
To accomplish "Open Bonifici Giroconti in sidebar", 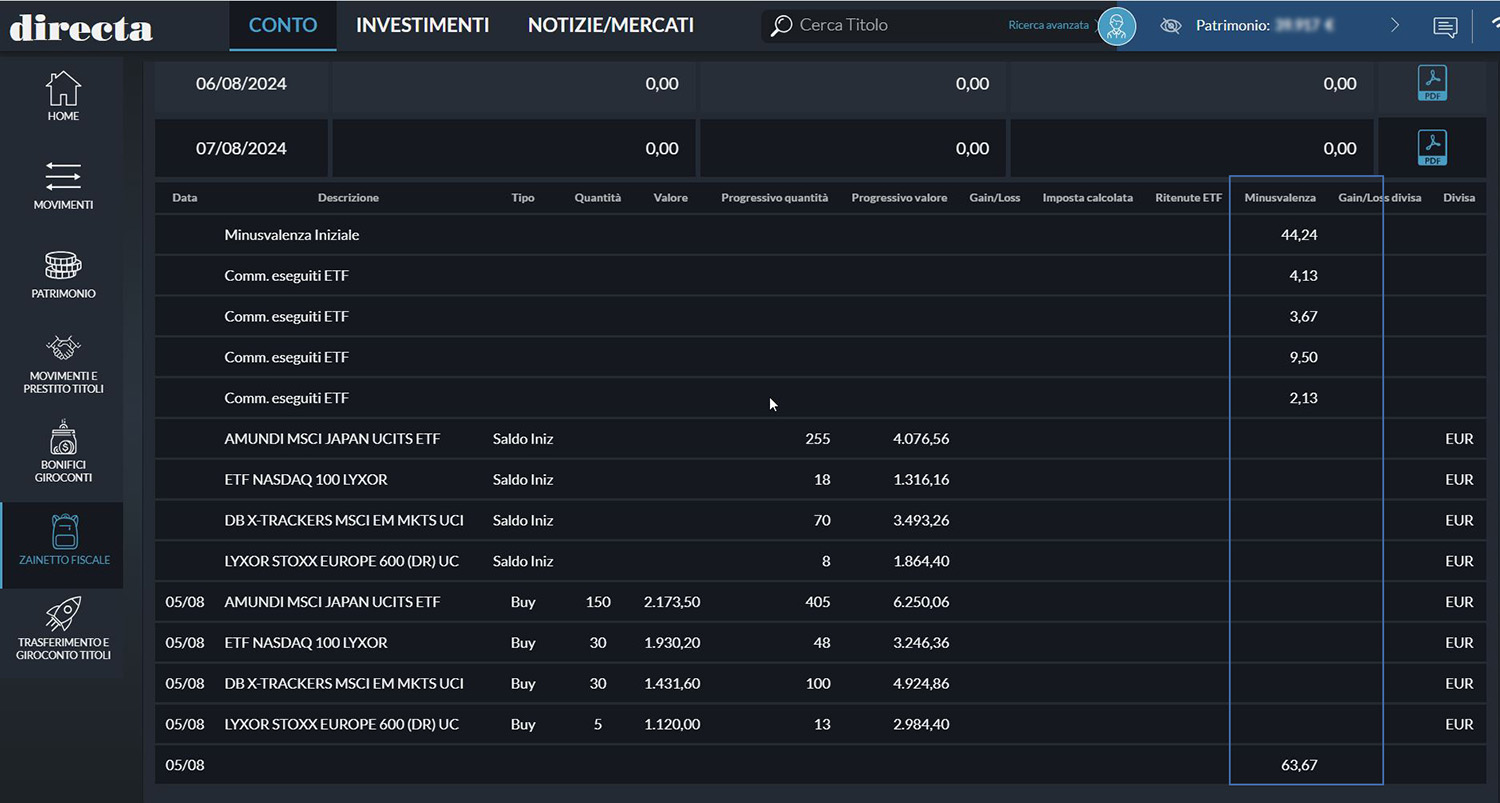I will pyautogui.click(x=62, y=452).
